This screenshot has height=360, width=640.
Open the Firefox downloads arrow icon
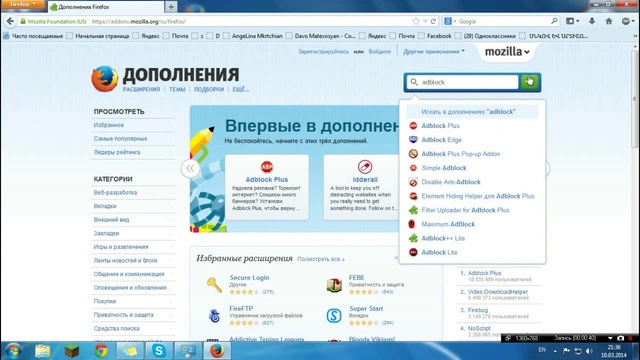[x=592, y=21]
